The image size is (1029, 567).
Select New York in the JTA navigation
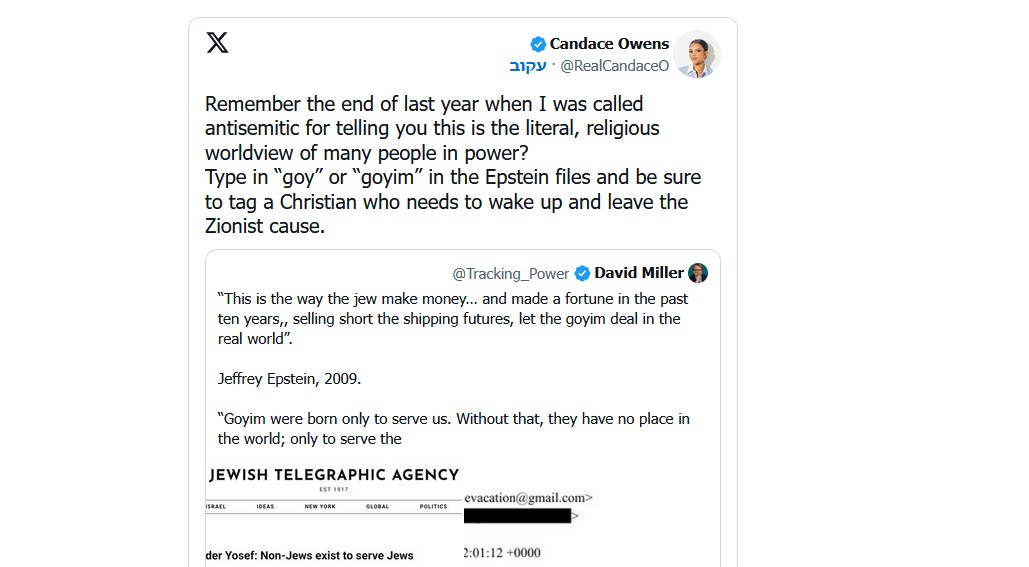(x=320, y=507)
